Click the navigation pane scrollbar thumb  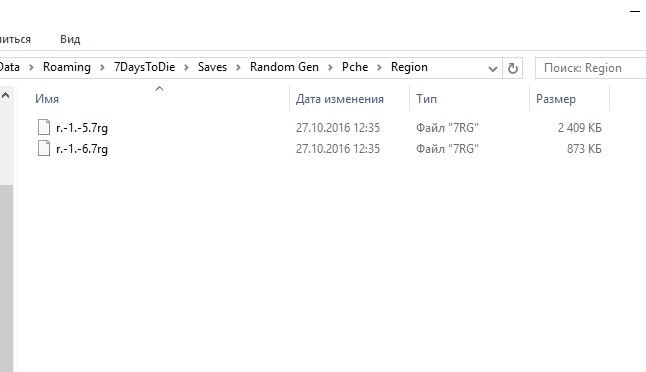coord(6,278)
